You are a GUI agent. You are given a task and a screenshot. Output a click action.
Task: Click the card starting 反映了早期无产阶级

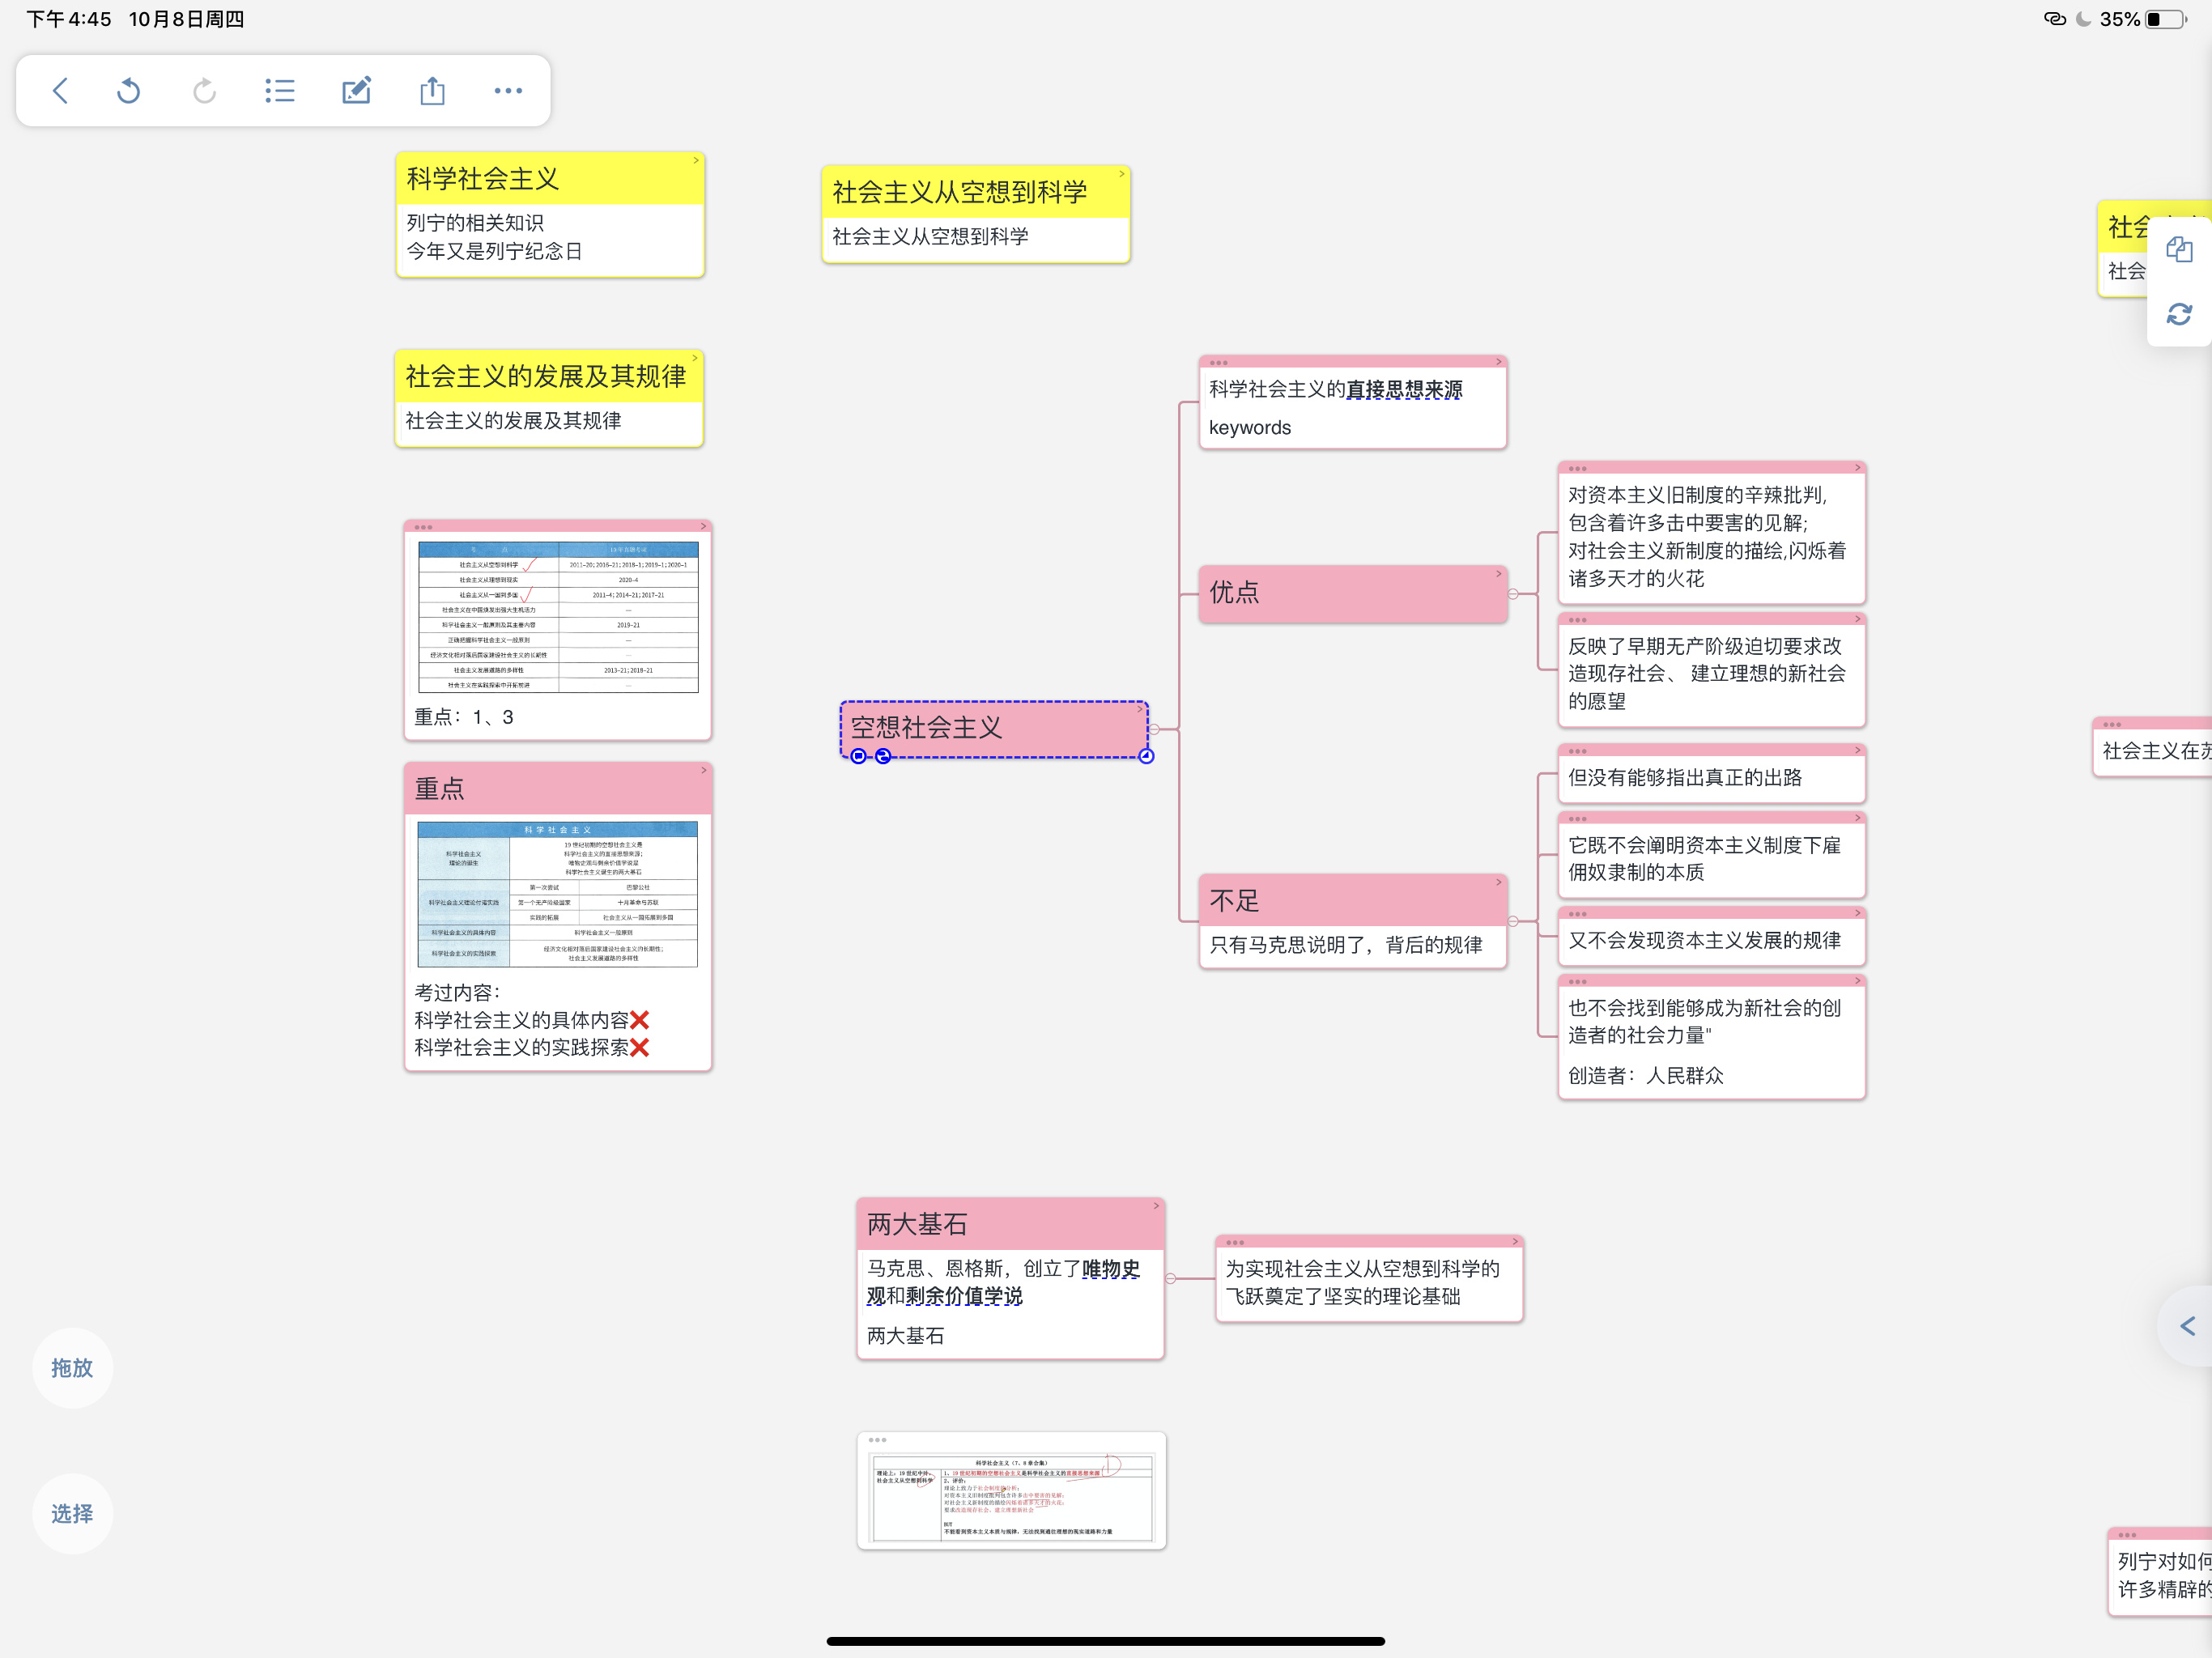pyautogui.click(x=1711, y=670)
